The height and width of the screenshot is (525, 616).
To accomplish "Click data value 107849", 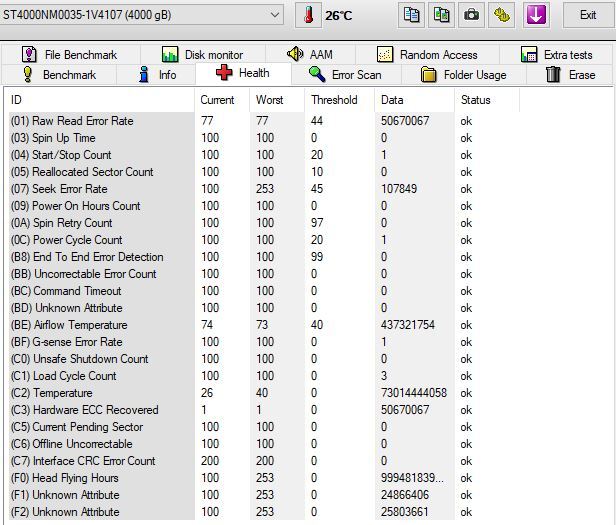I will click(x=399, y=189).
